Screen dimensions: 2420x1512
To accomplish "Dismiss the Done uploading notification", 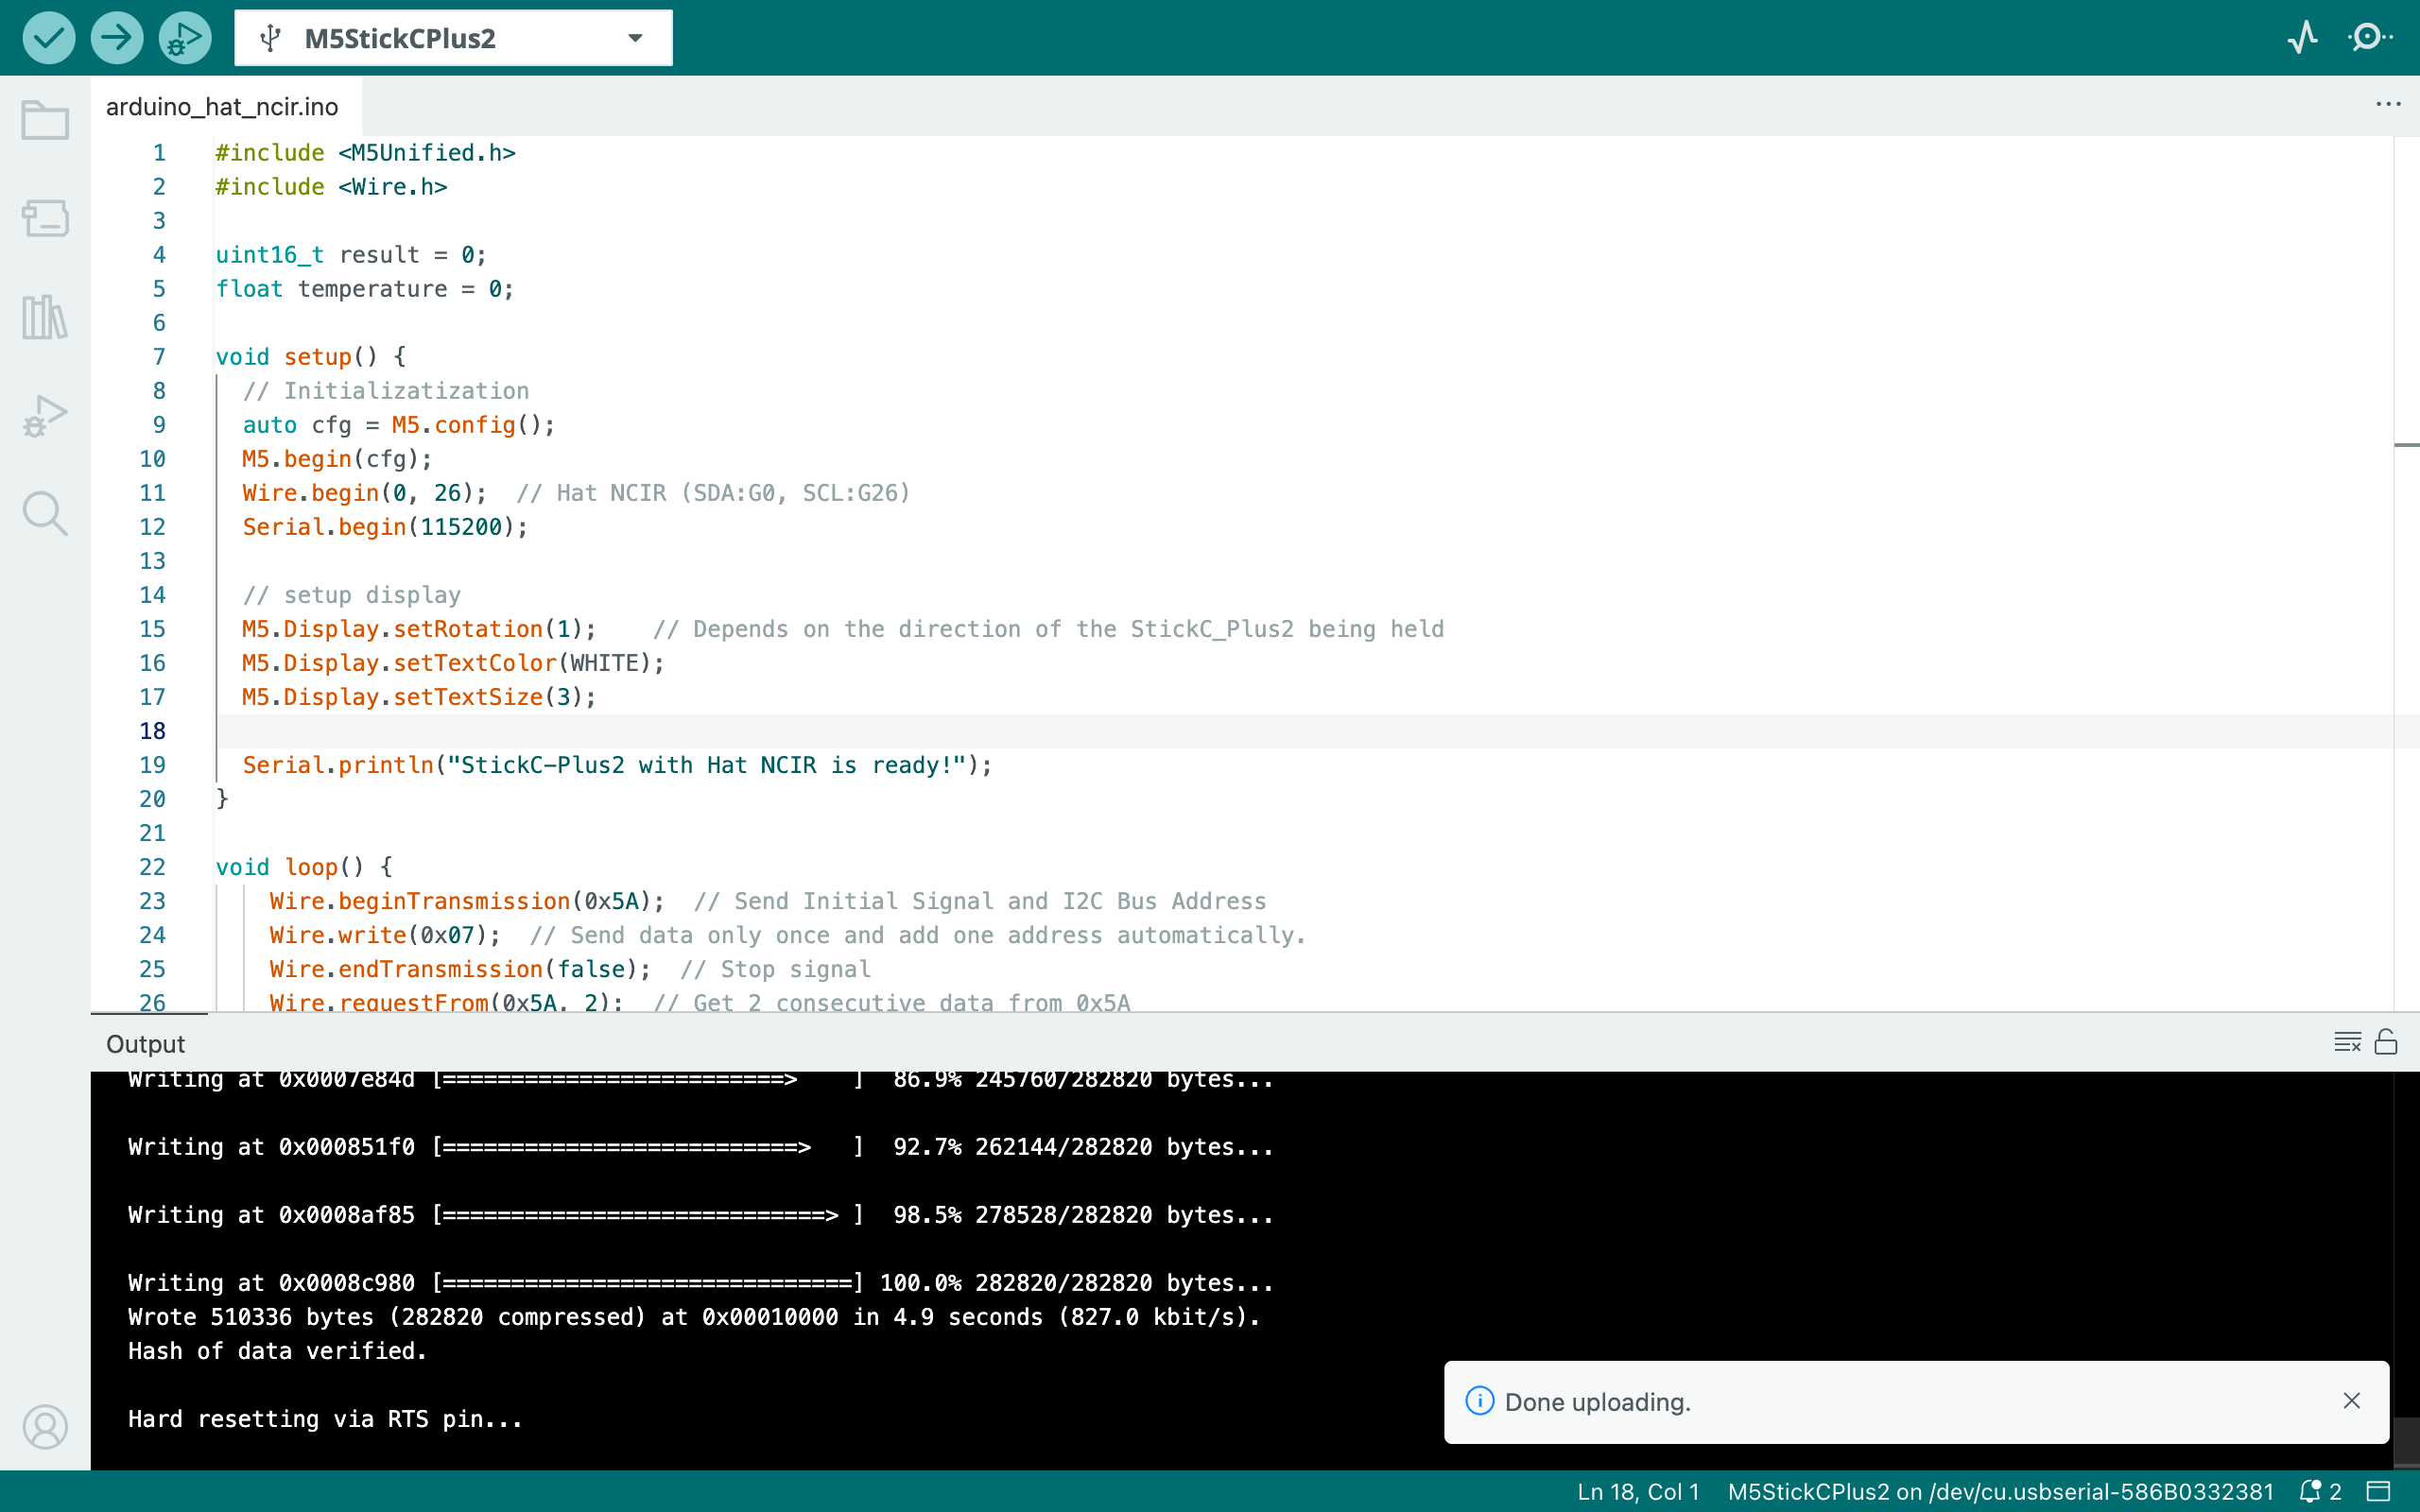I will click(2351, 1401).
